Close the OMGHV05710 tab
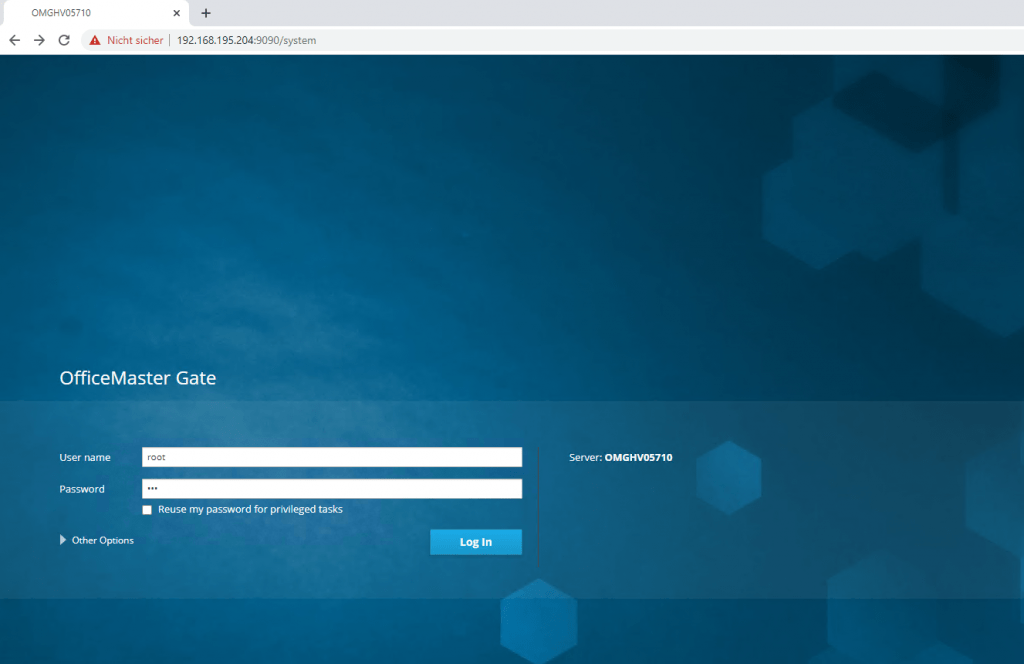Screen dimensions: 1024x664 tap(176, 13)
